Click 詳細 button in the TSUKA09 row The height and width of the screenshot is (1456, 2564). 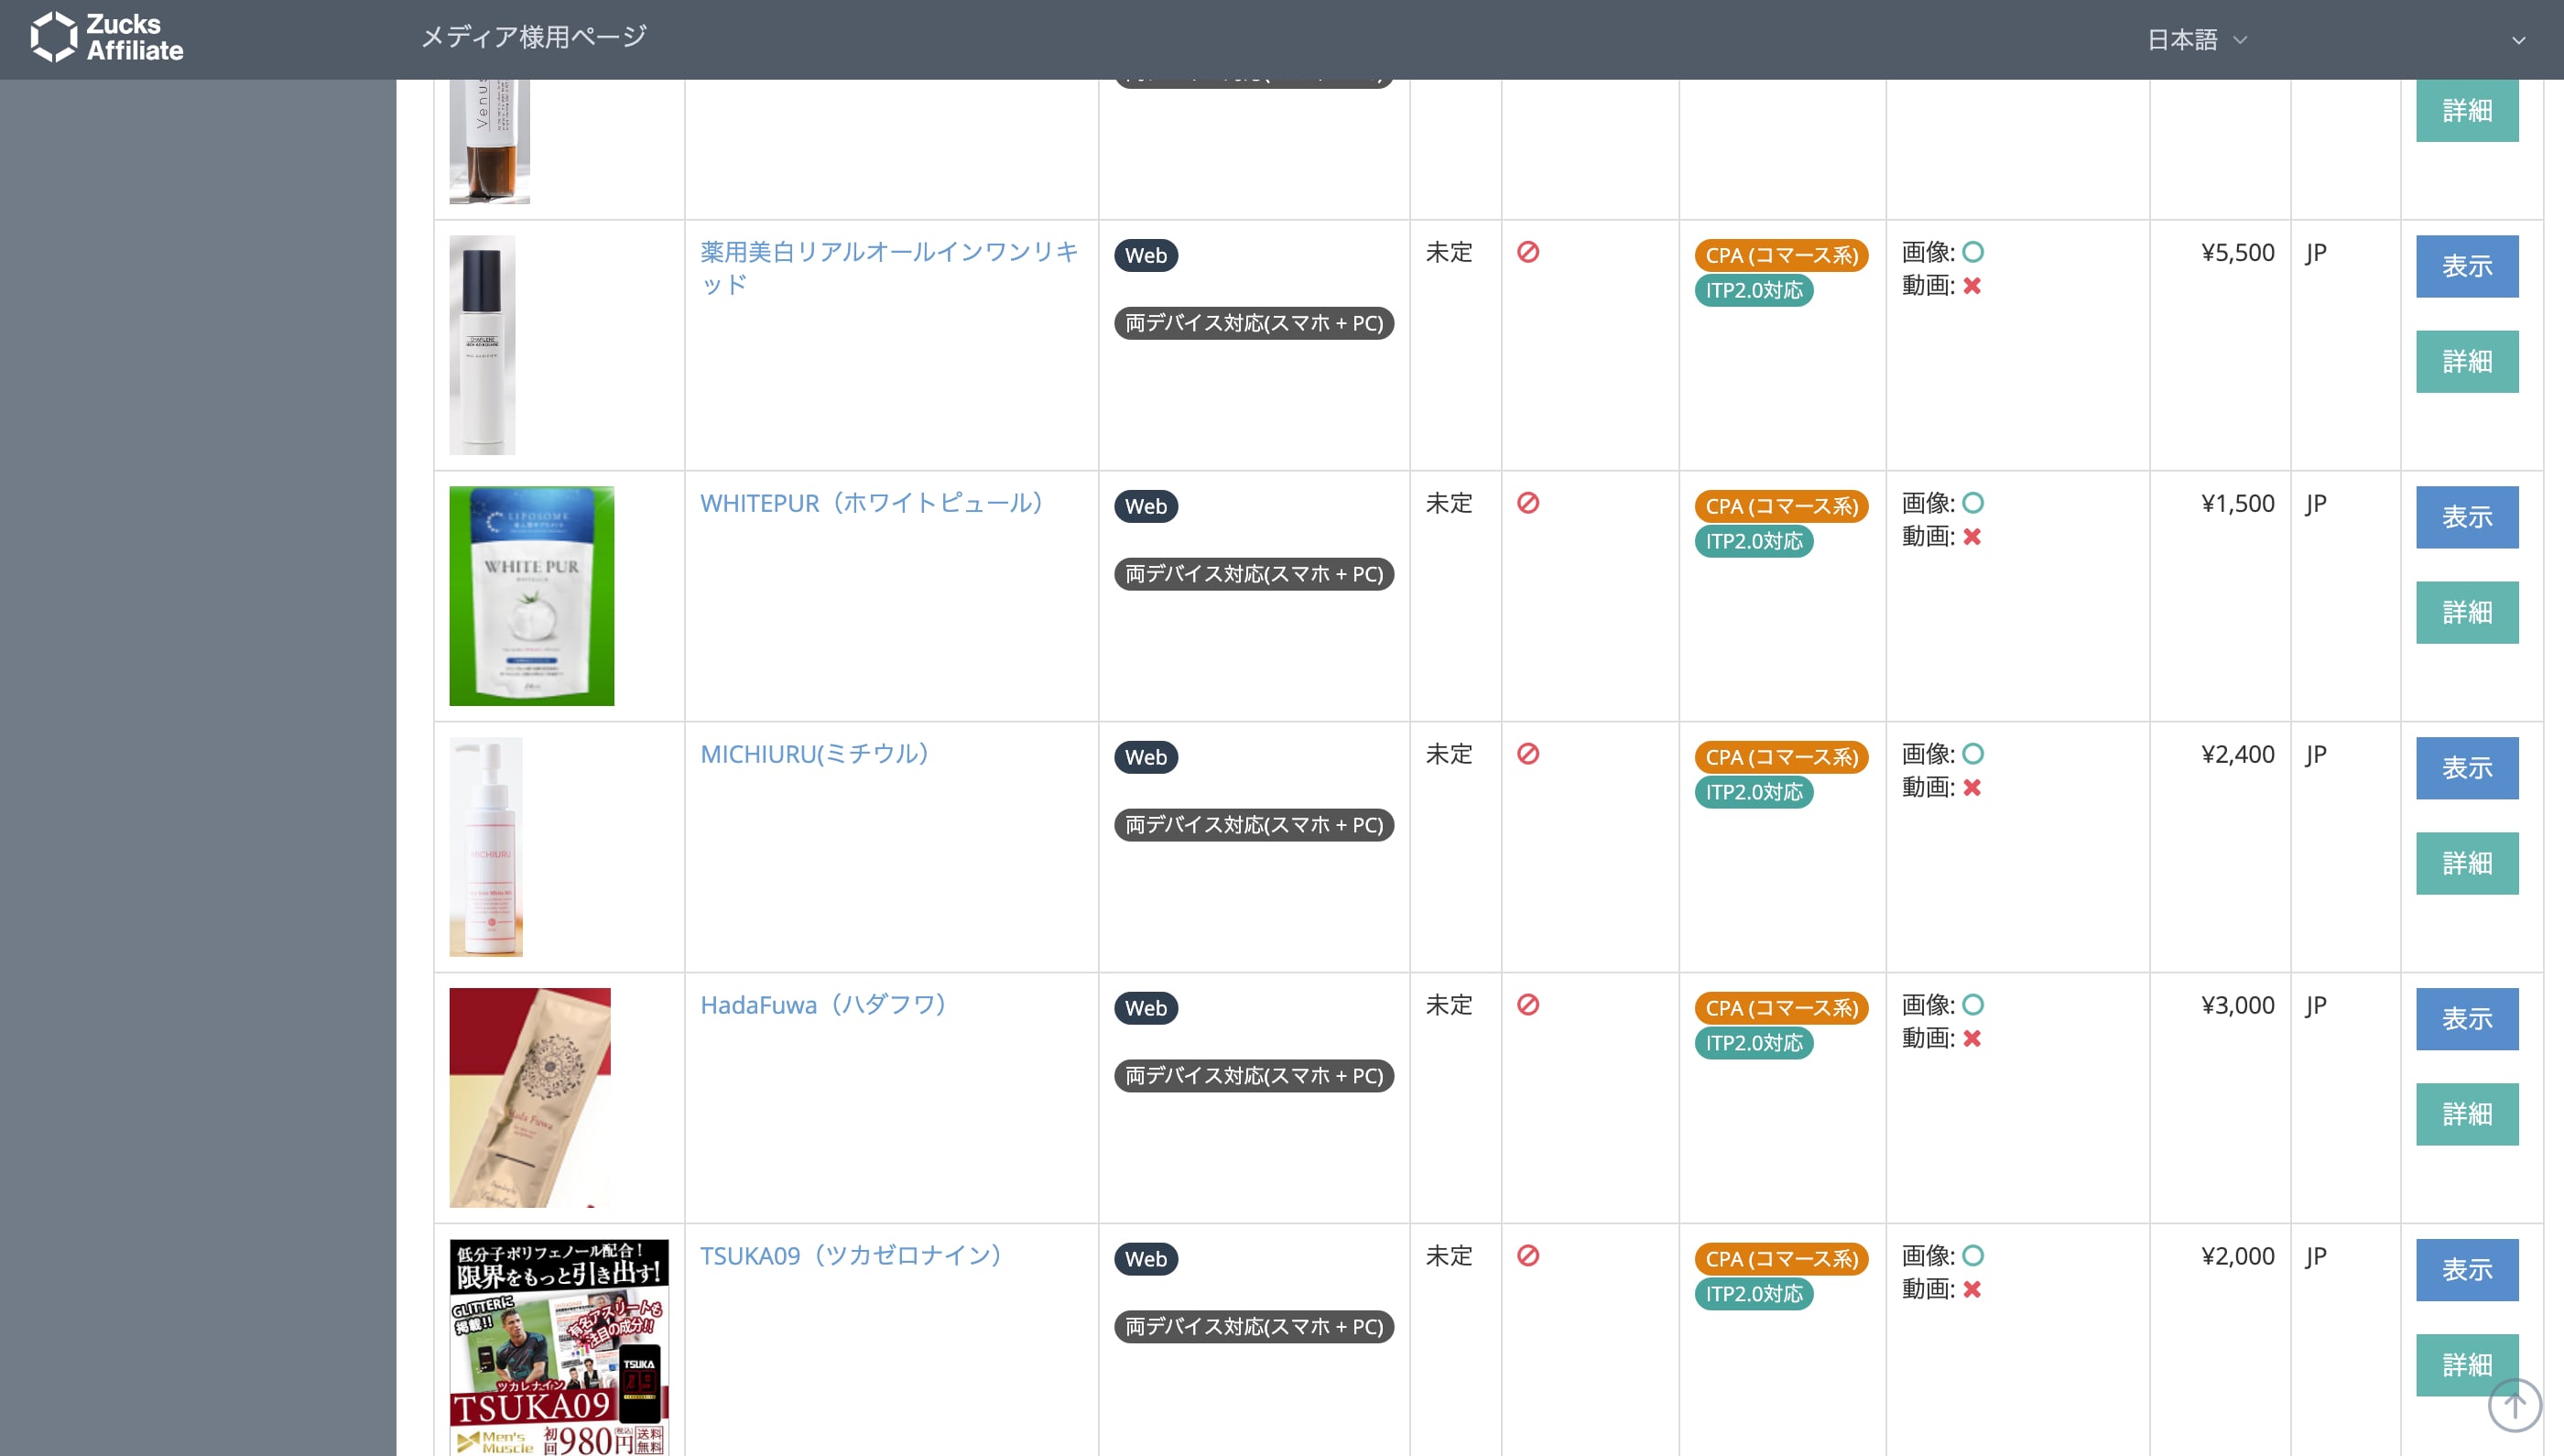2467,1366
